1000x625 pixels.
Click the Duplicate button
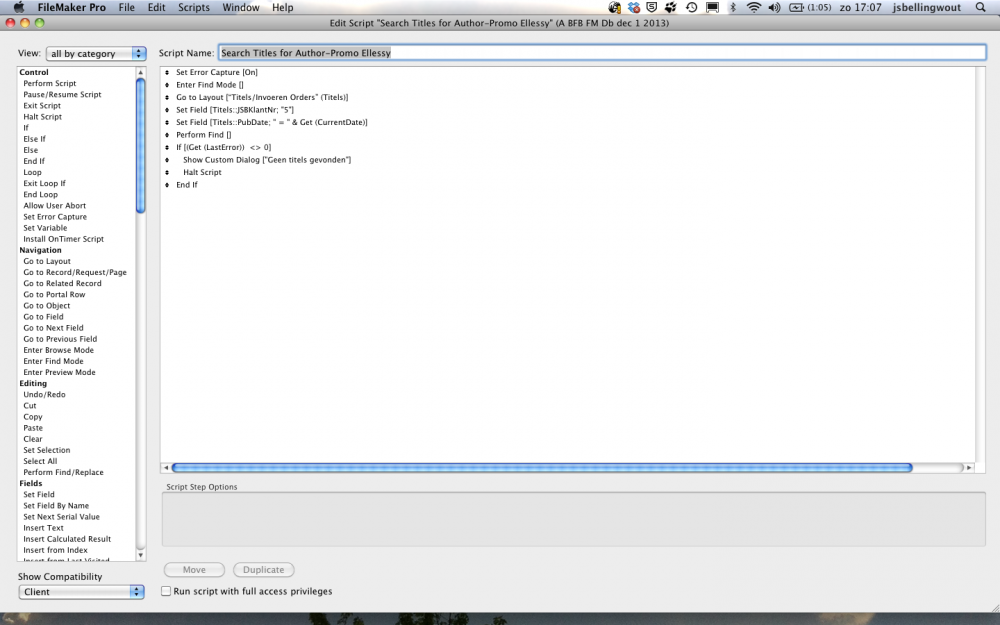(263, 570)
